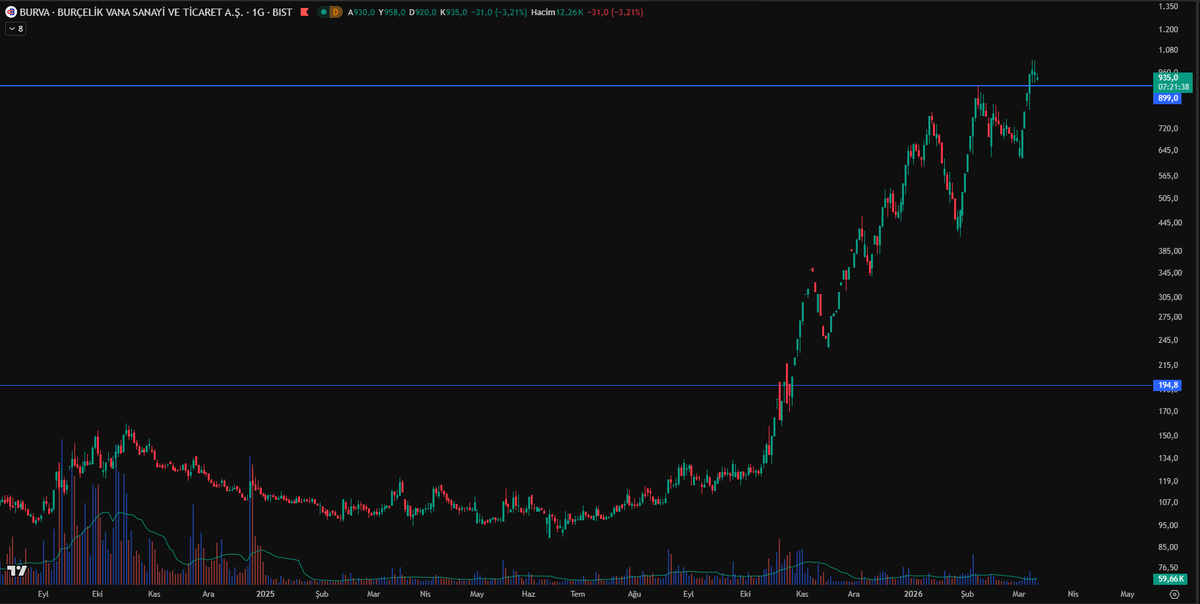Click the green market status dot

tap(323, 12)
